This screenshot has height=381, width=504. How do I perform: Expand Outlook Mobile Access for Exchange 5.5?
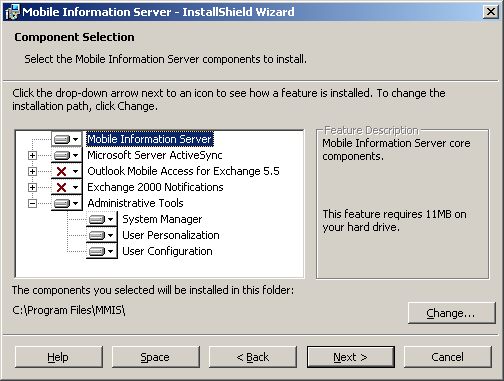pos(32,171)
